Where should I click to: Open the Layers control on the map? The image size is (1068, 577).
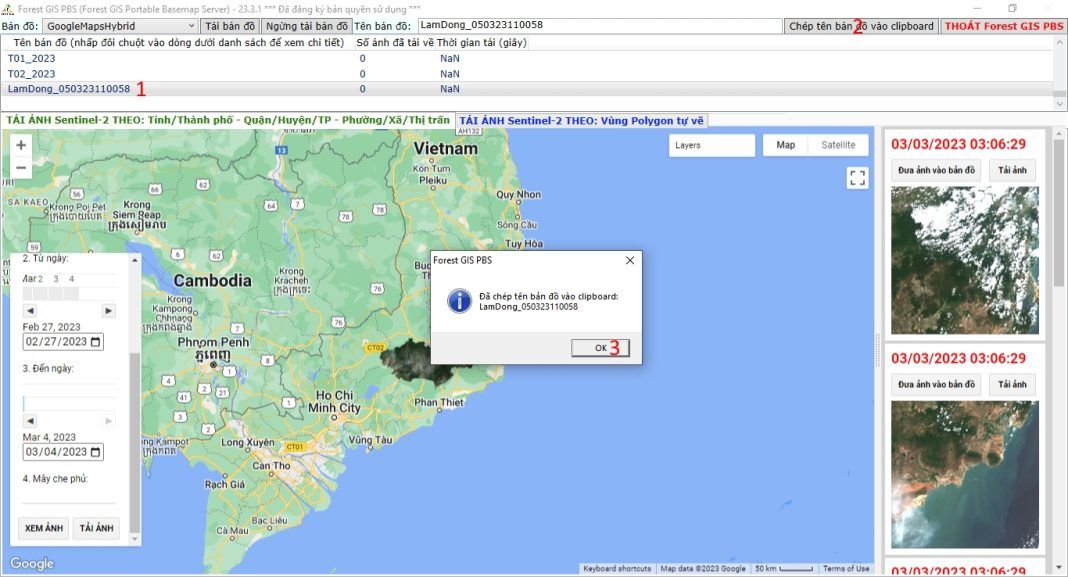[711, 145]
